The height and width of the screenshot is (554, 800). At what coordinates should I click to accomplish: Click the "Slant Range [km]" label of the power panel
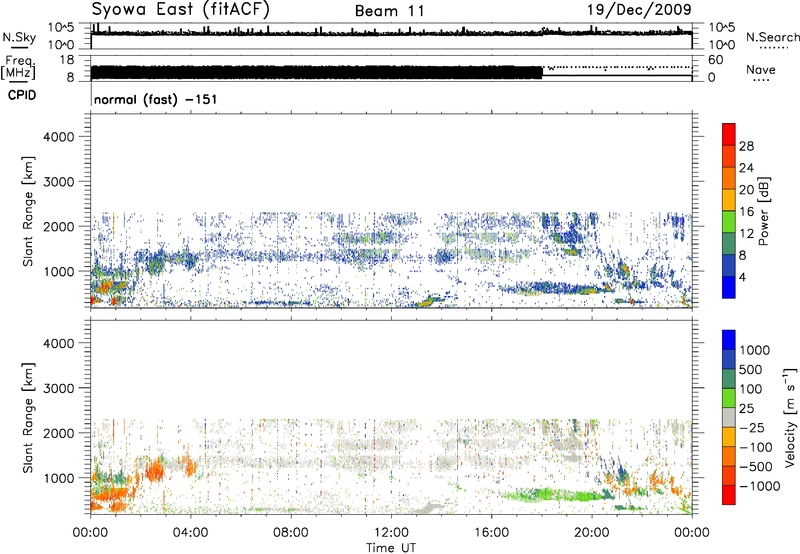click(28, 211)
